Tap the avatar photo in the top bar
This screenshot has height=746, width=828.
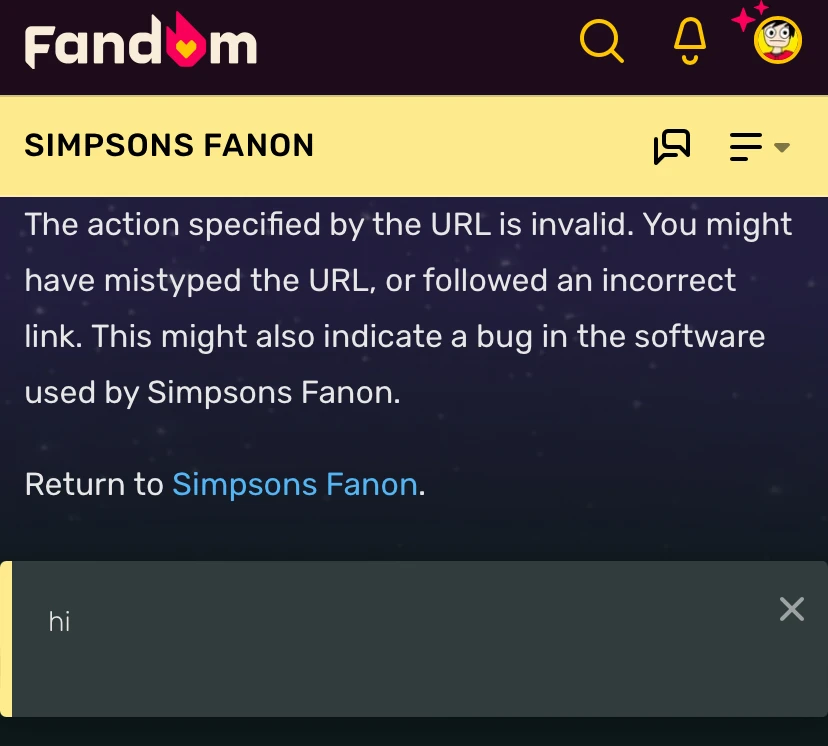pyautogui.click(x=776, y=41)
